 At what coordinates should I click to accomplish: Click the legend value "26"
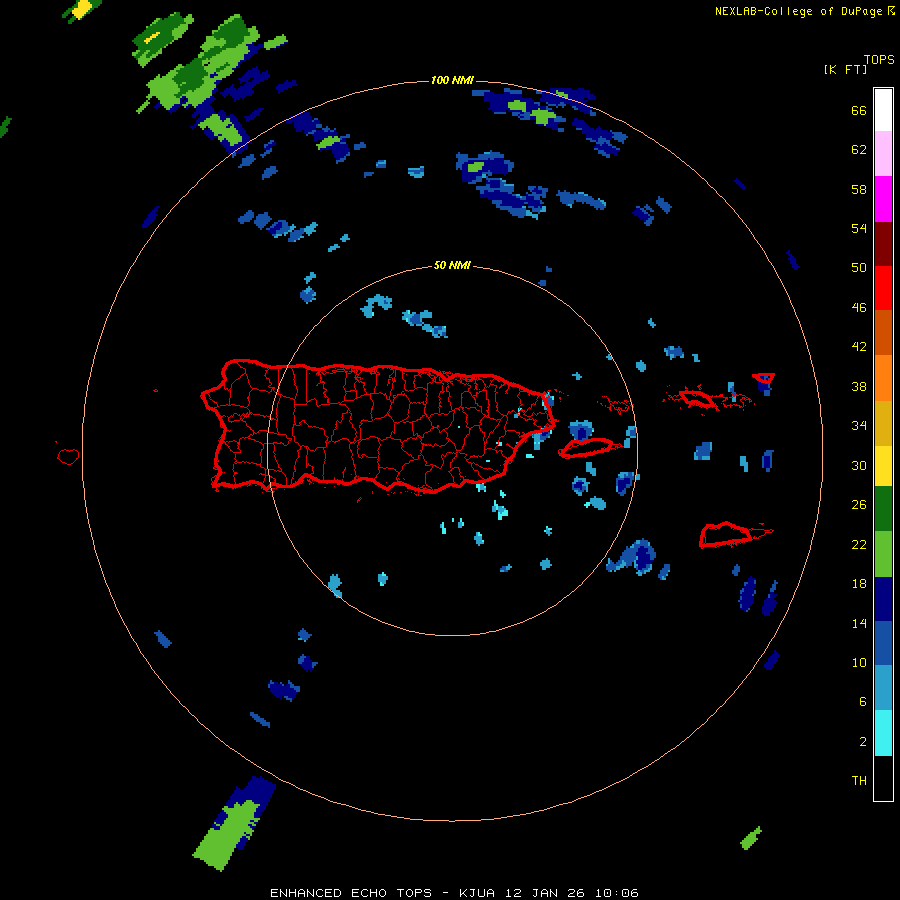pyautogui.click(x=859, y=505)
